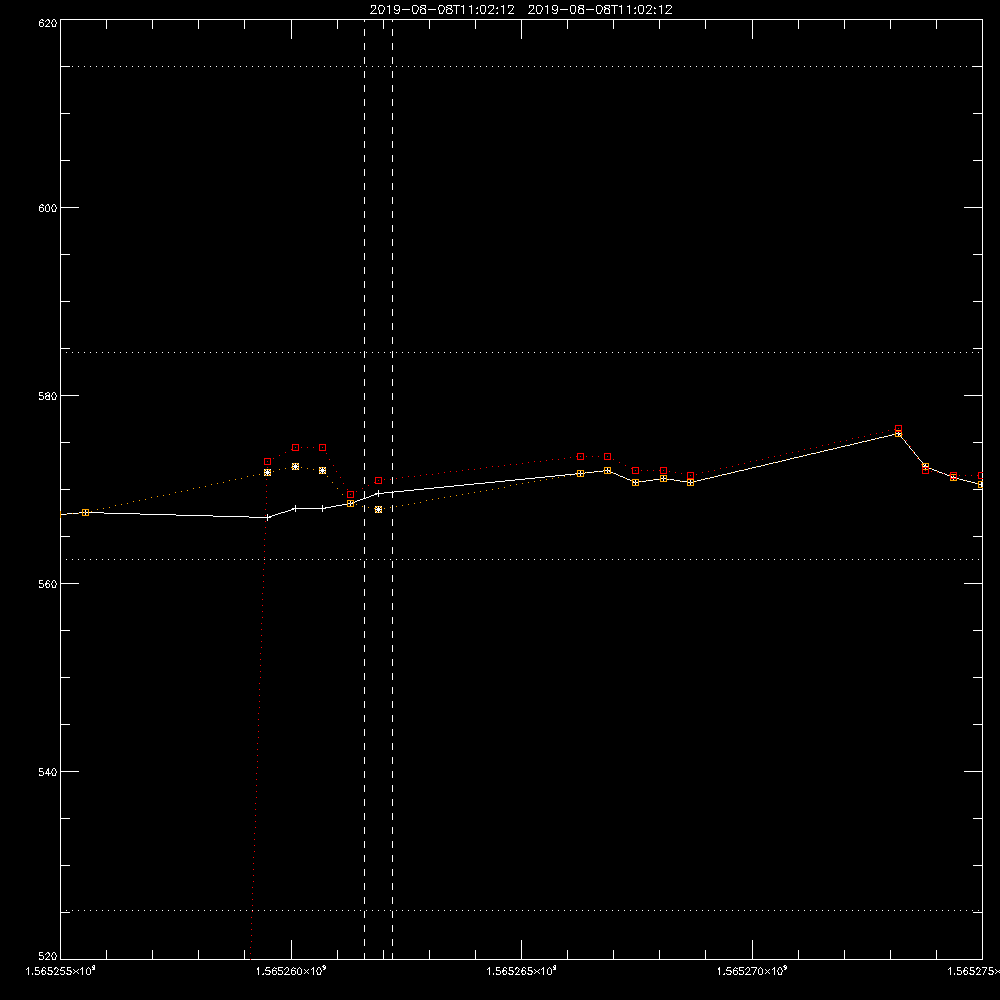Click the truncated x-axis label 1.565275×

coord(974,971)
